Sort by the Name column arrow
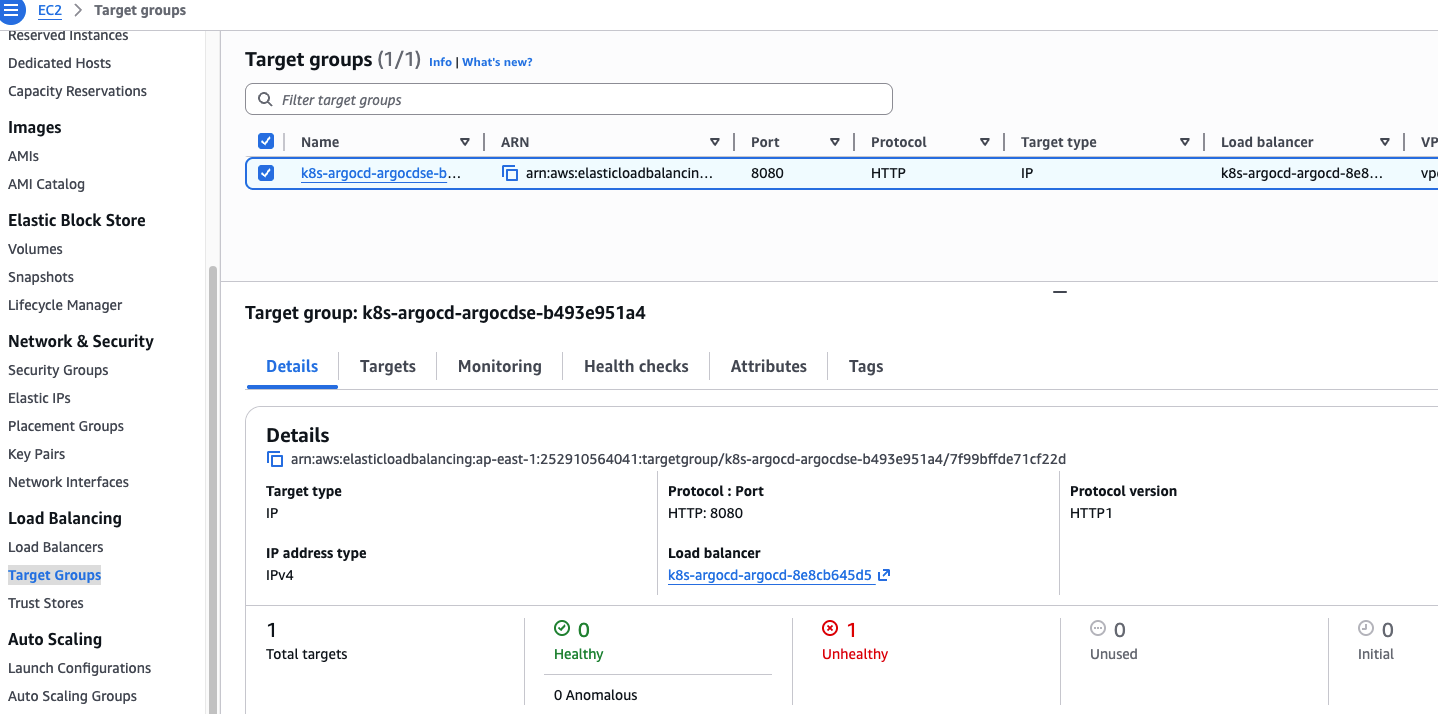1438x714 pixels. (x=465, y=142)
